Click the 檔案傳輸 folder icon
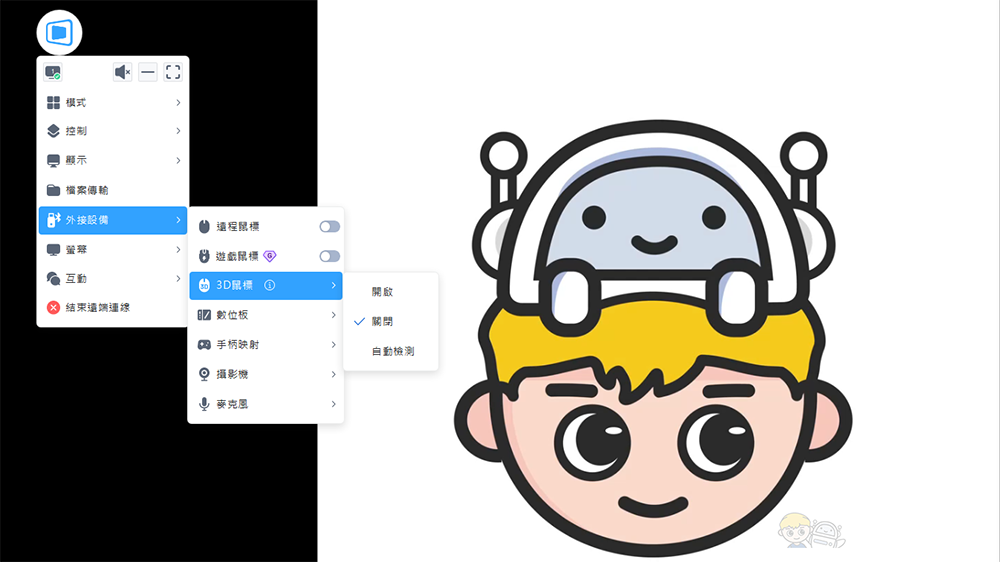This screenshot has width=1000, height=562. [54, 190]
